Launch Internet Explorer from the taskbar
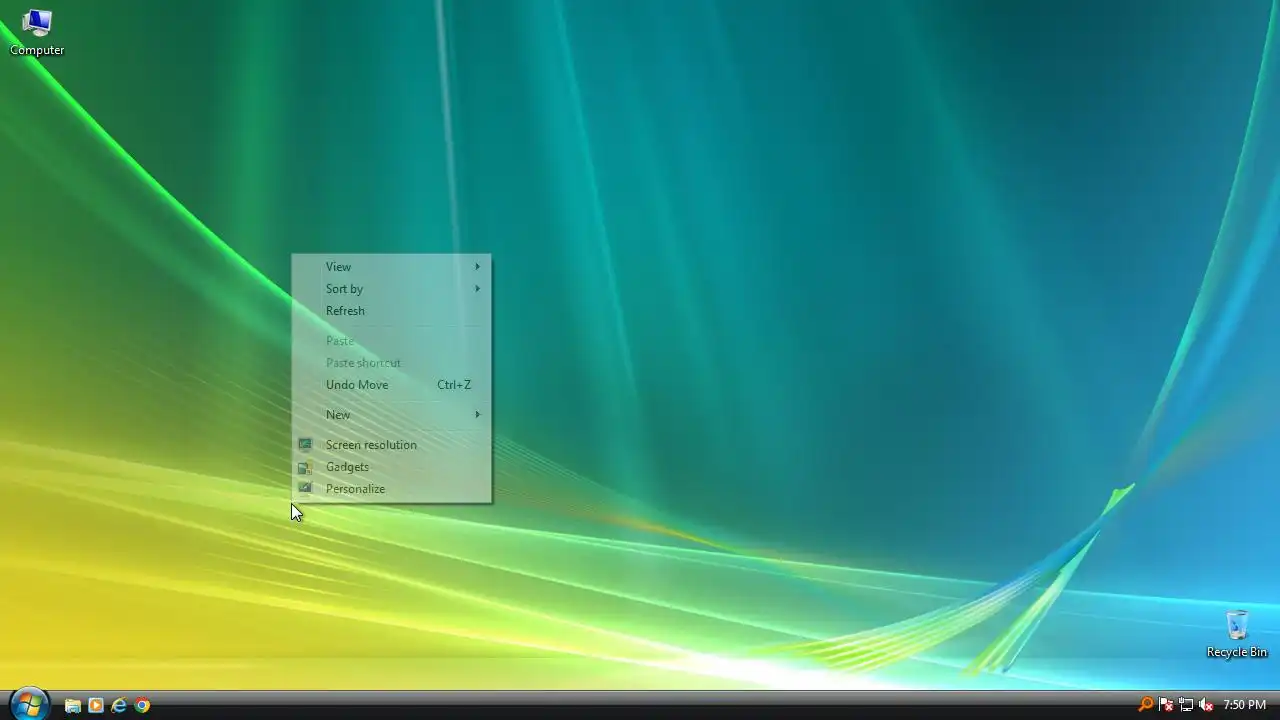The image size is (1280, 720). [119, 705]
